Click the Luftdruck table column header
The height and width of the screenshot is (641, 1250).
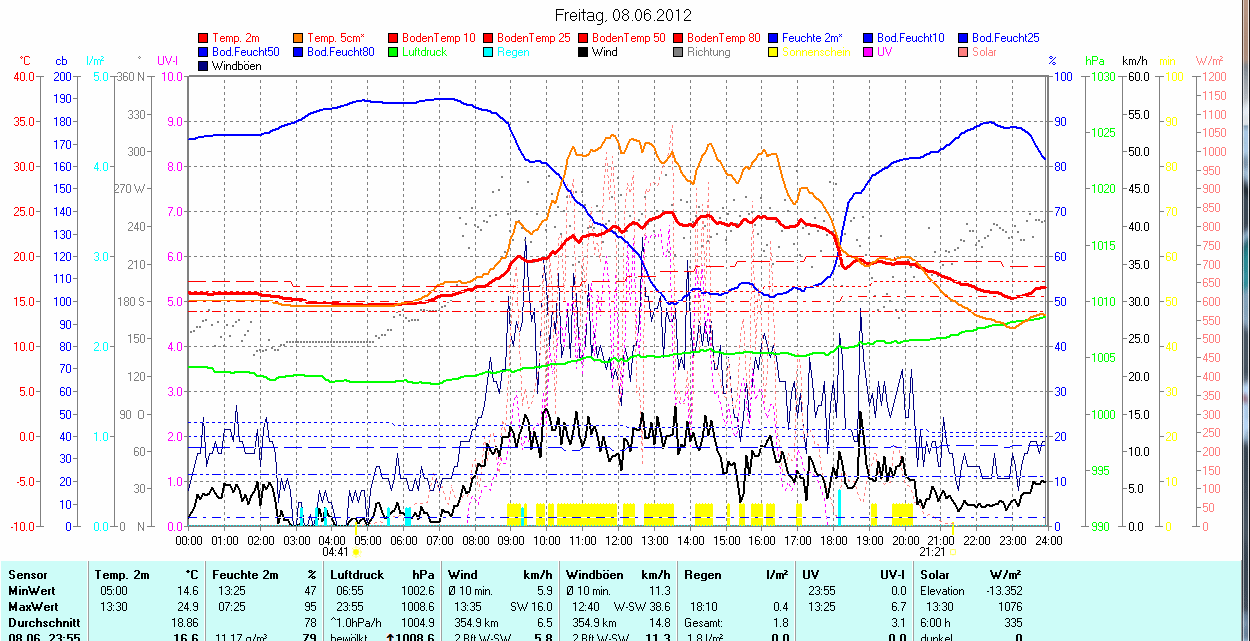coord(356,576)
